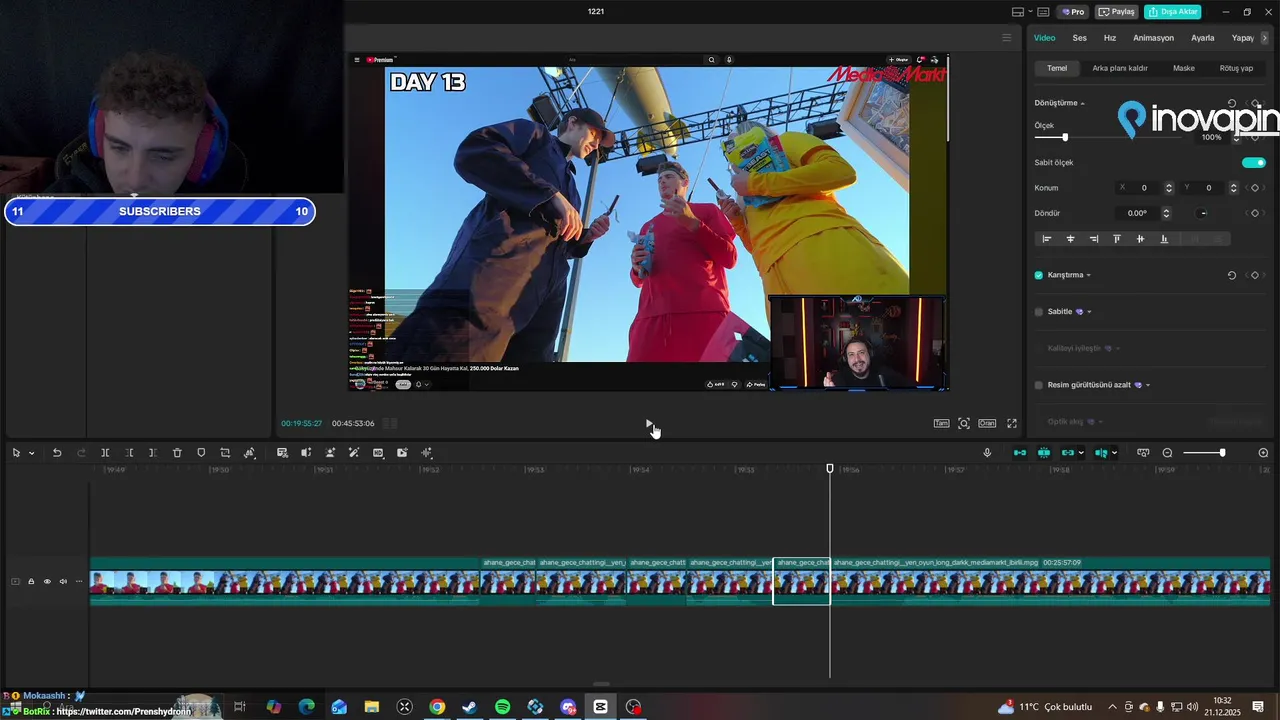Select the Crop tool in timeline toolbar
Screen dimensions: 1280x720
225,453
